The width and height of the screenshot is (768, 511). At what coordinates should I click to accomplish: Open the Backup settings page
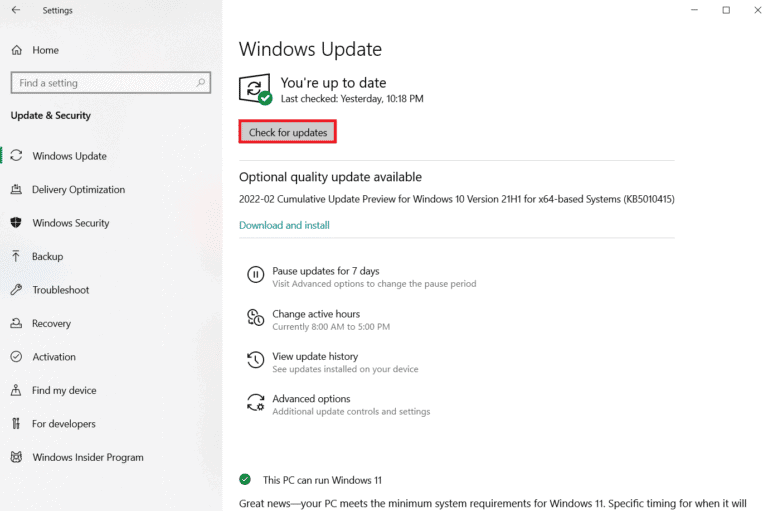(x=47, y=257)
